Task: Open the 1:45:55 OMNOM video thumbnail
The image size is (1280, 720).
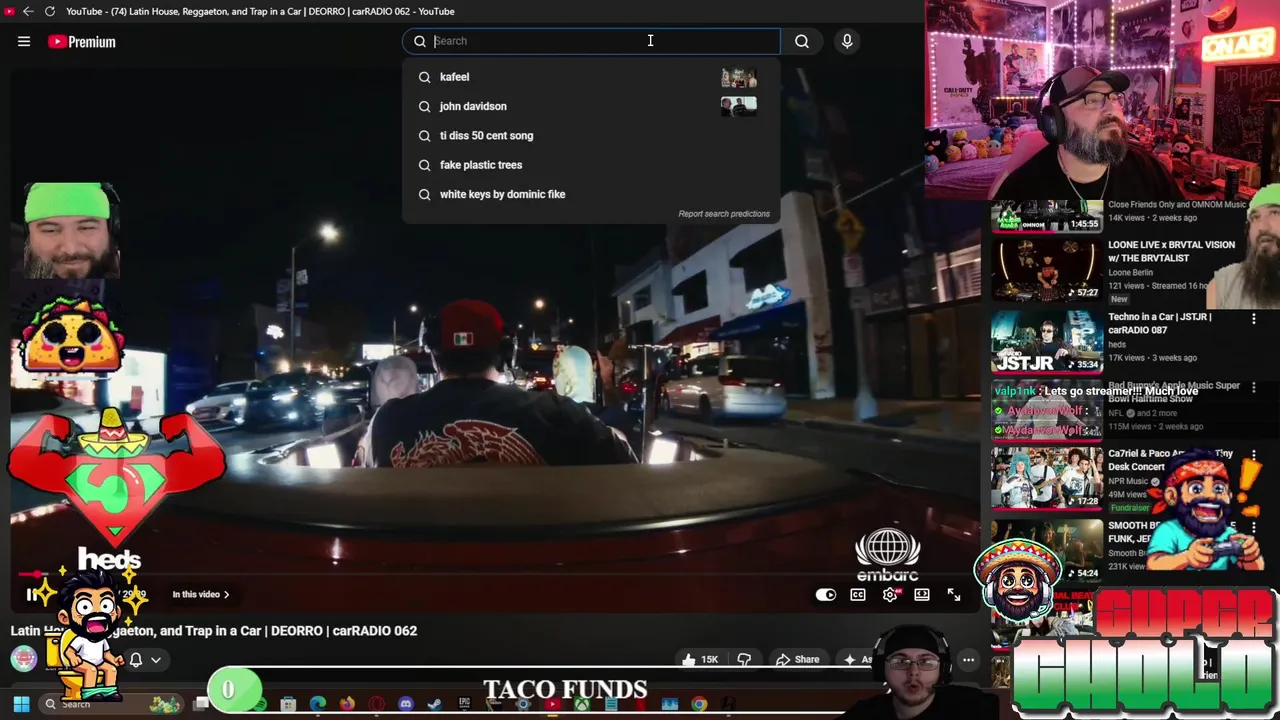Action: click(x=1046, y=215)
